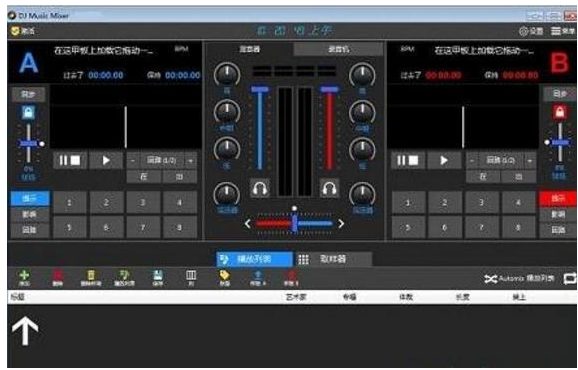Screen dimensions: 578x370
Task: Enable headphone cue for deck B
Action: click(329, 188)
